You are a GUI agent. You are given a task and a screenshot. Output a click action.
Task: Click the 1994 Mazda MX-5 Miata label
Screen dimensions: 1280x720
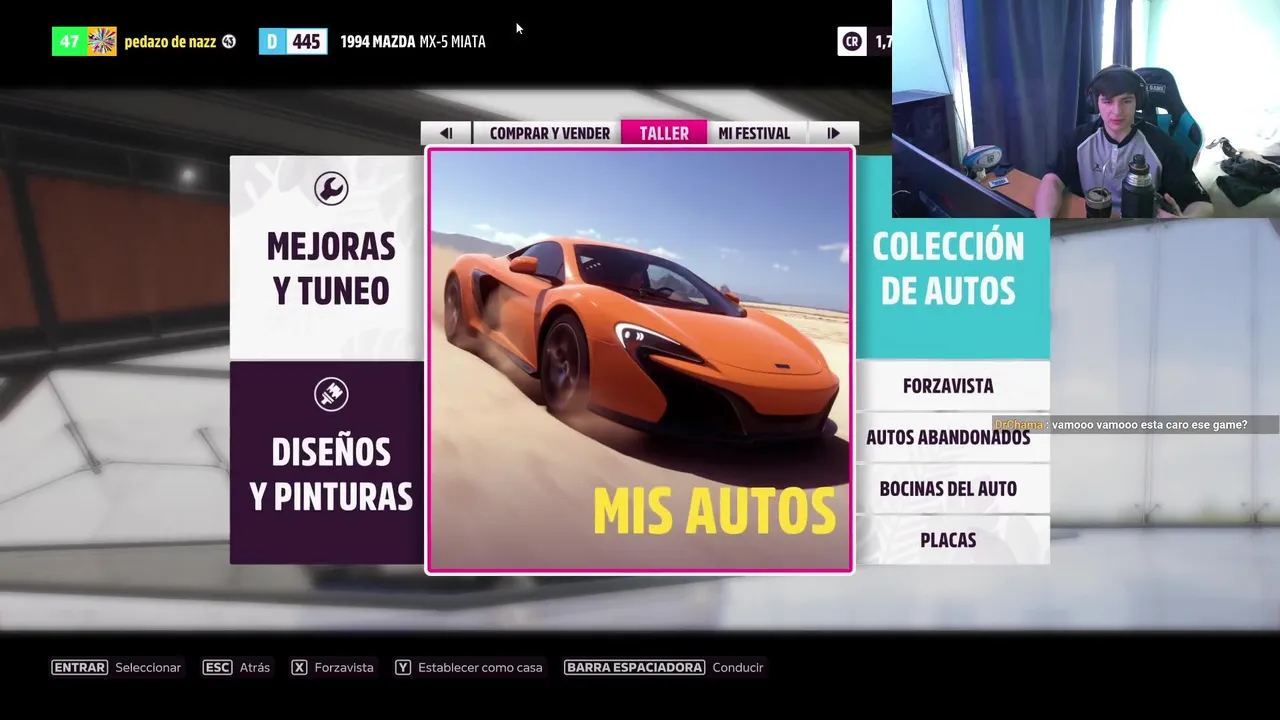(x=413, y=42)
